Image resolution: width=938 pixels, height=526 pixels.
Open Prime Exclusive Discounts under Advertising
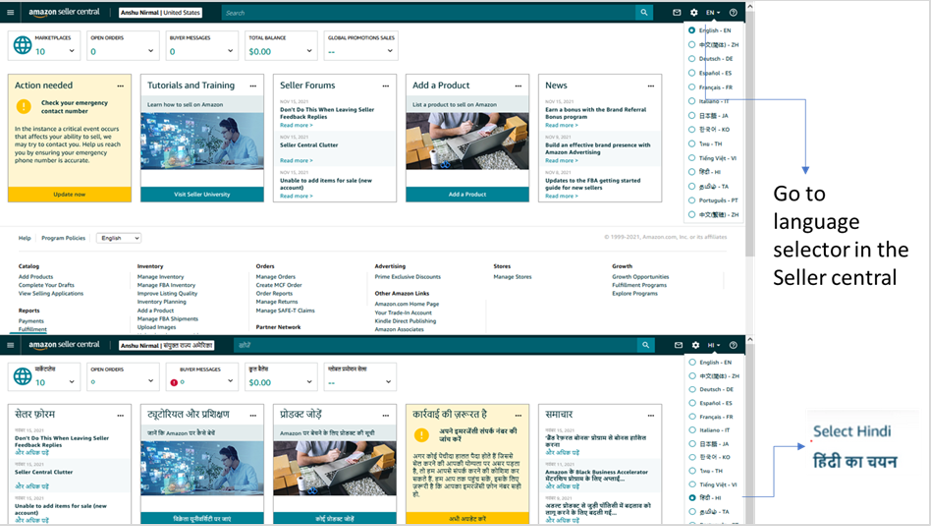pos(407,277)
